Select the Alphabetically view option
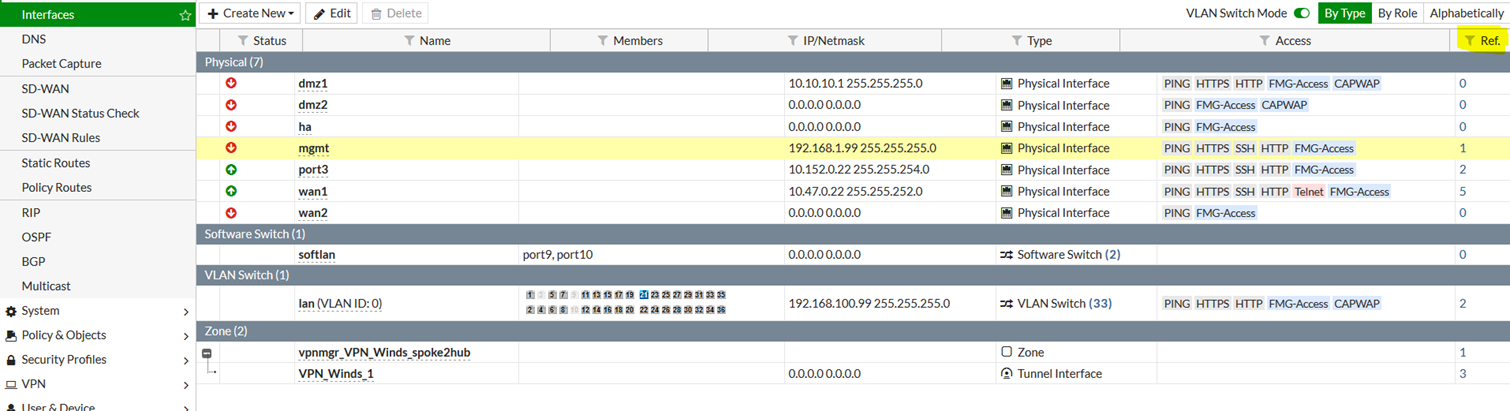The image size is (1510, 411). point(1465,13)
